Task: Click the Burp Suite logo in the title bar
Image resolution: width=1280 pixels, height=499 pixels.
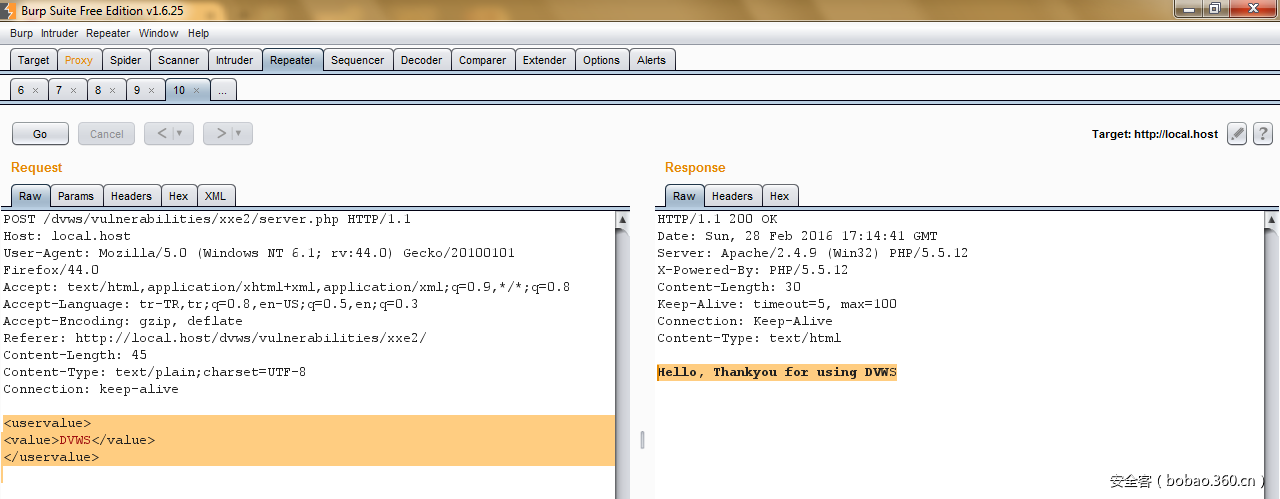Action: tap(10, 8)
